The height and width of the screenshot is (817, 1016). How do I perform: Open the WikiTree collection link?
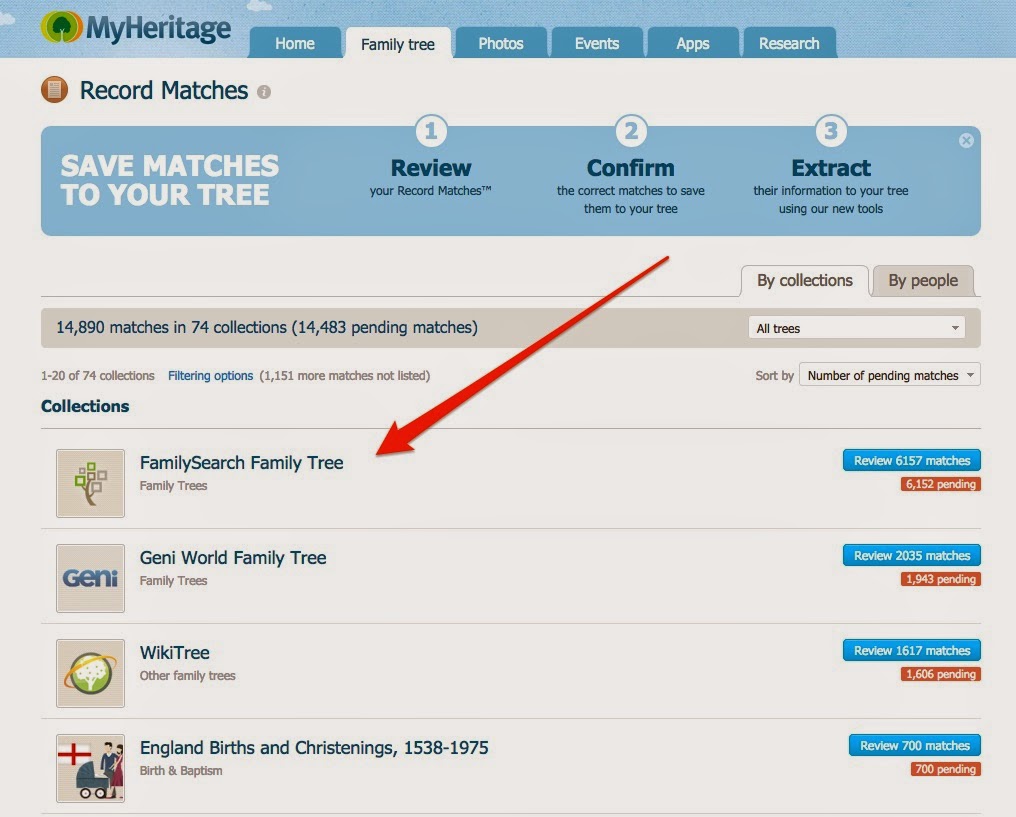click(x=175, y=652)
